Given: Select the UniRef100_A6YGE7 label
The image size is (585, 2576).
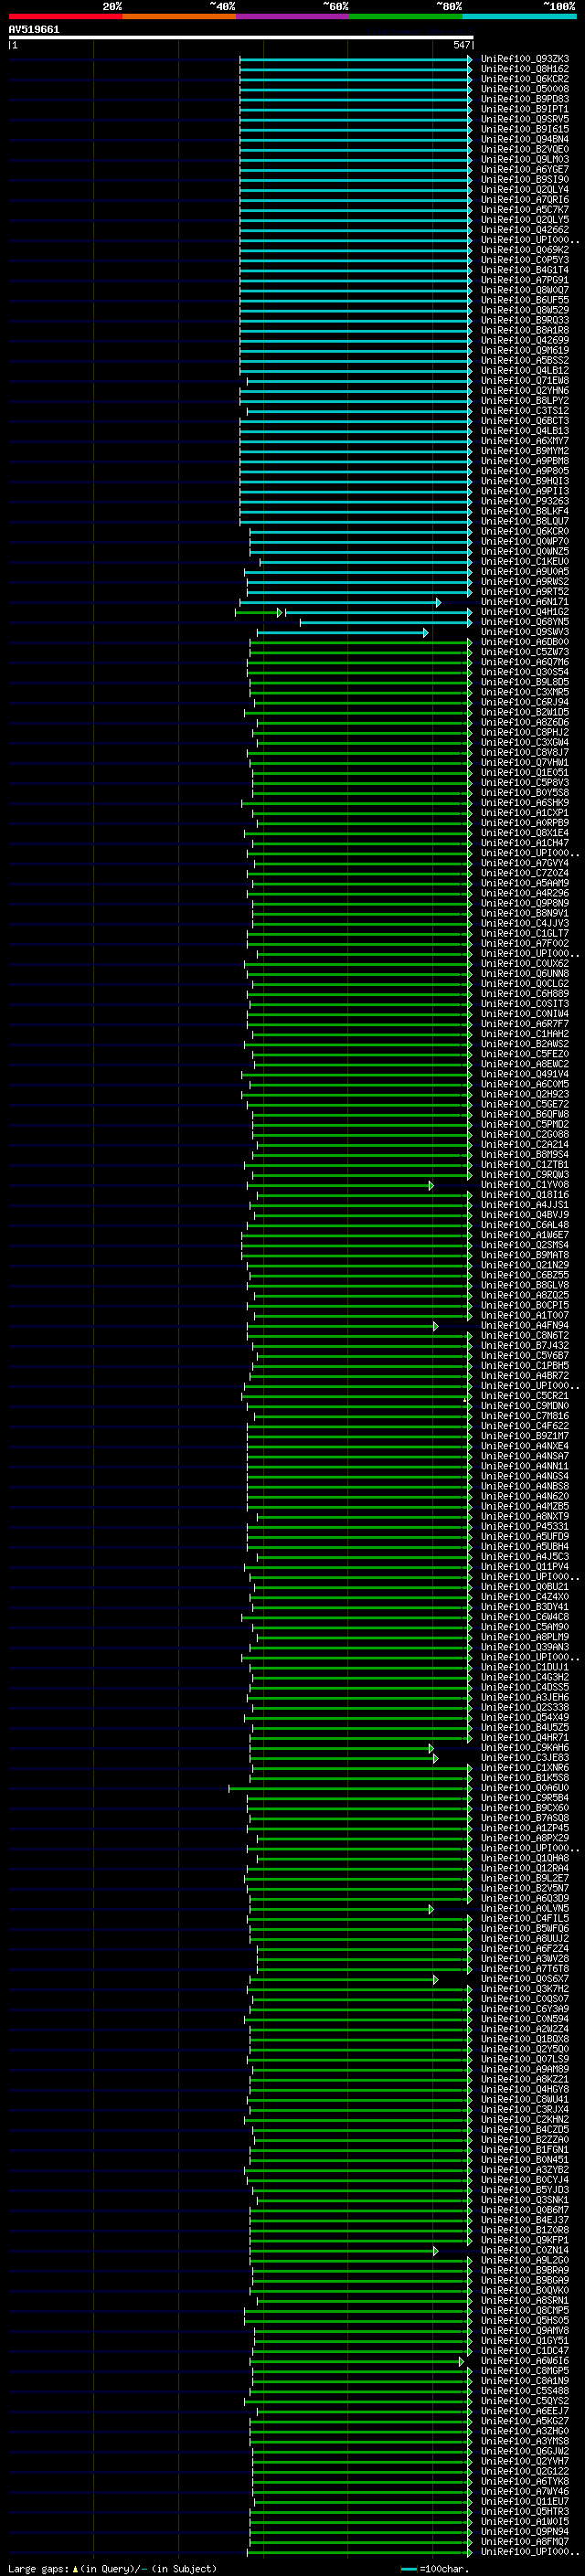Looking at the screenshot, I should click(x=524, y=170).
